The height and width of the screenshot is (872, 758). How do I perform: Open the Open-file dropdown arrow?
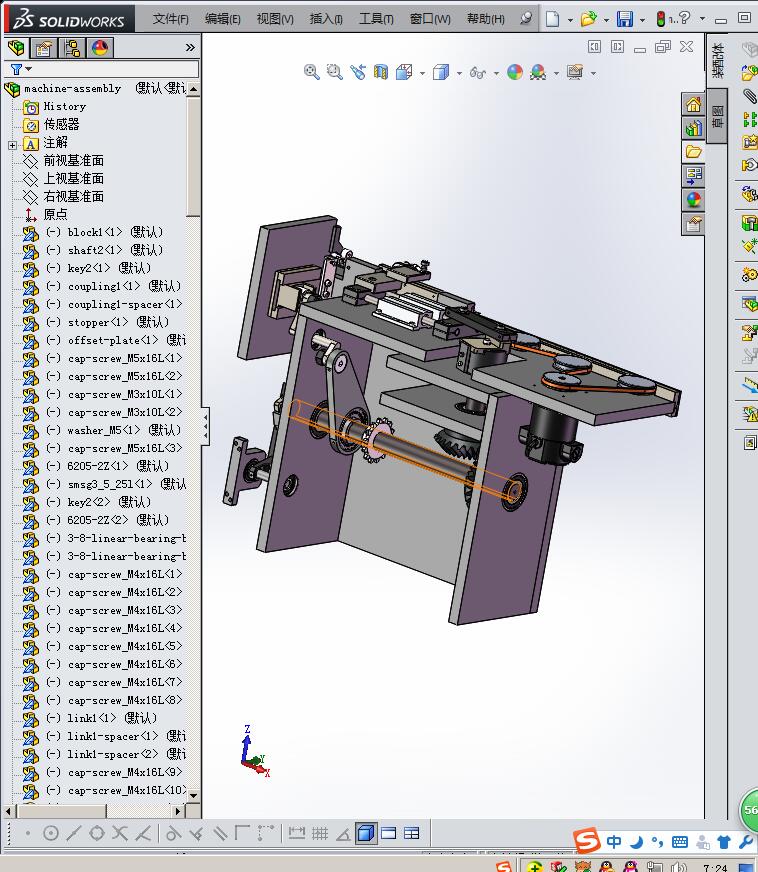click(606, 20)
